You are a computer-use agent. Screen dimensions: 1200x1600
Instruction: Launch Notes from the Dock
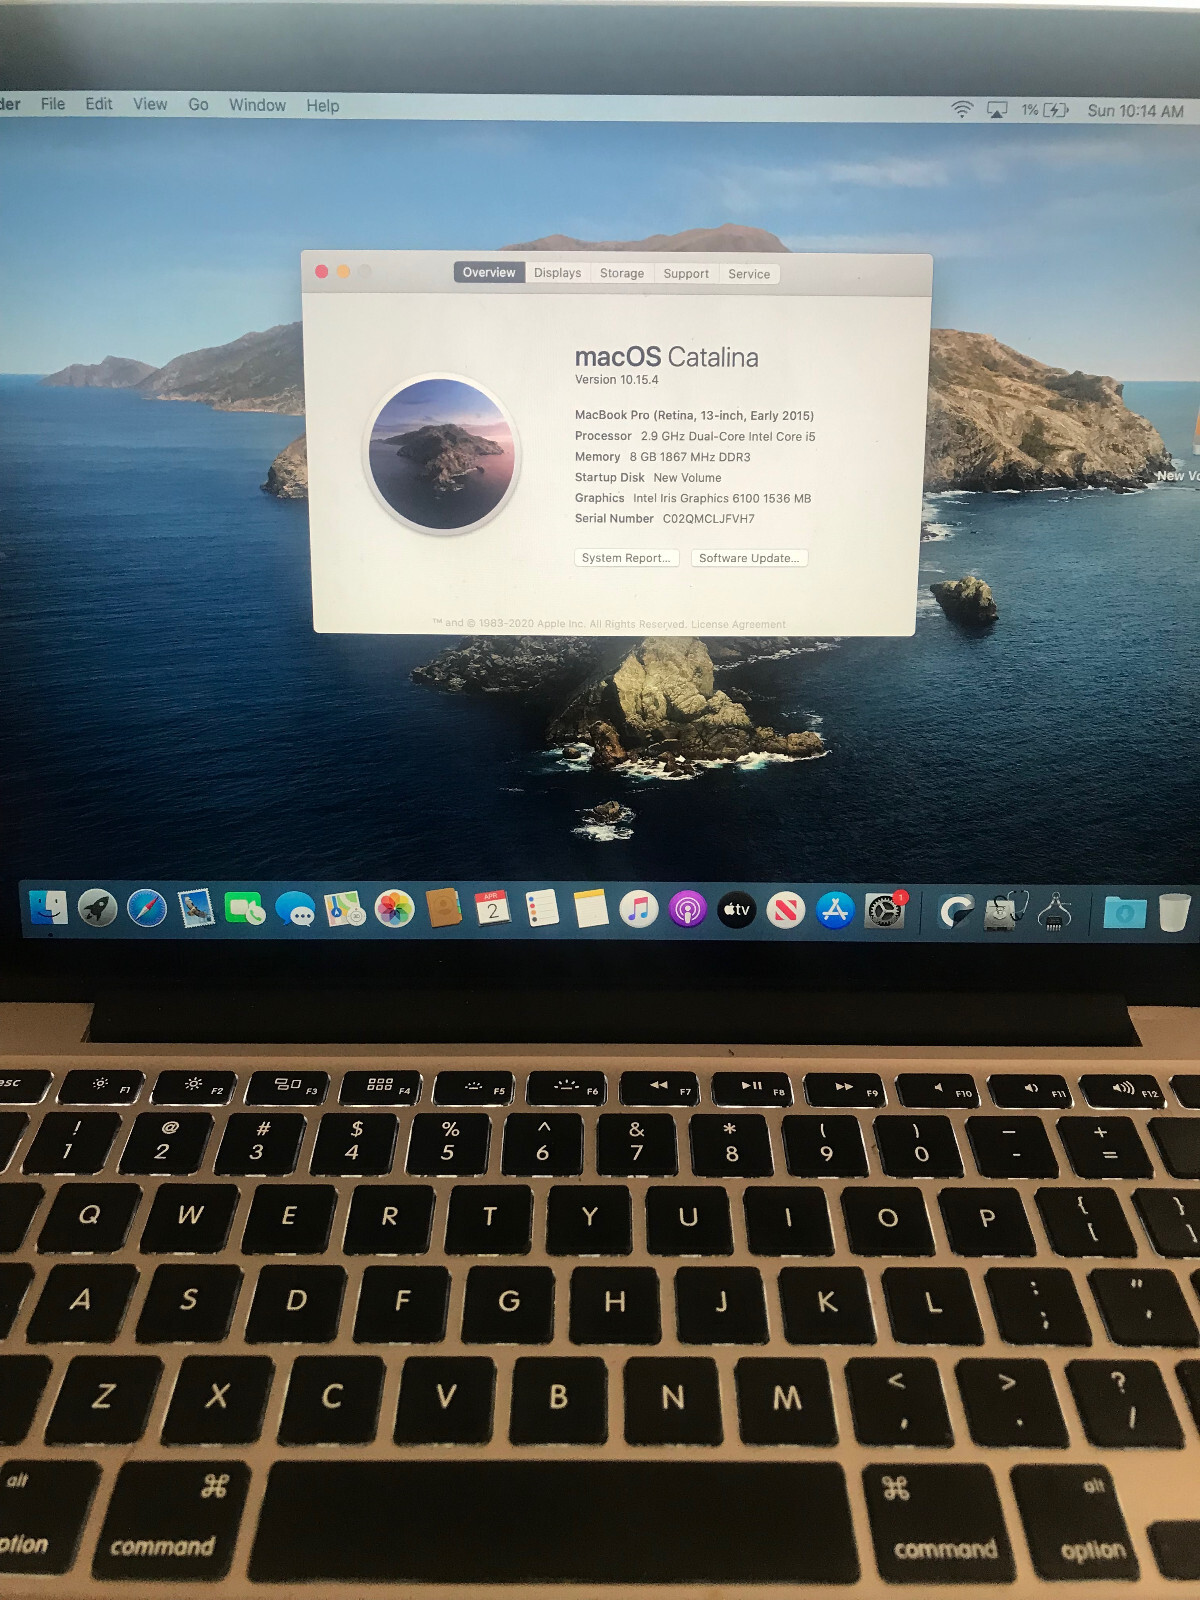pyautogui.click(x=590, y=909)
